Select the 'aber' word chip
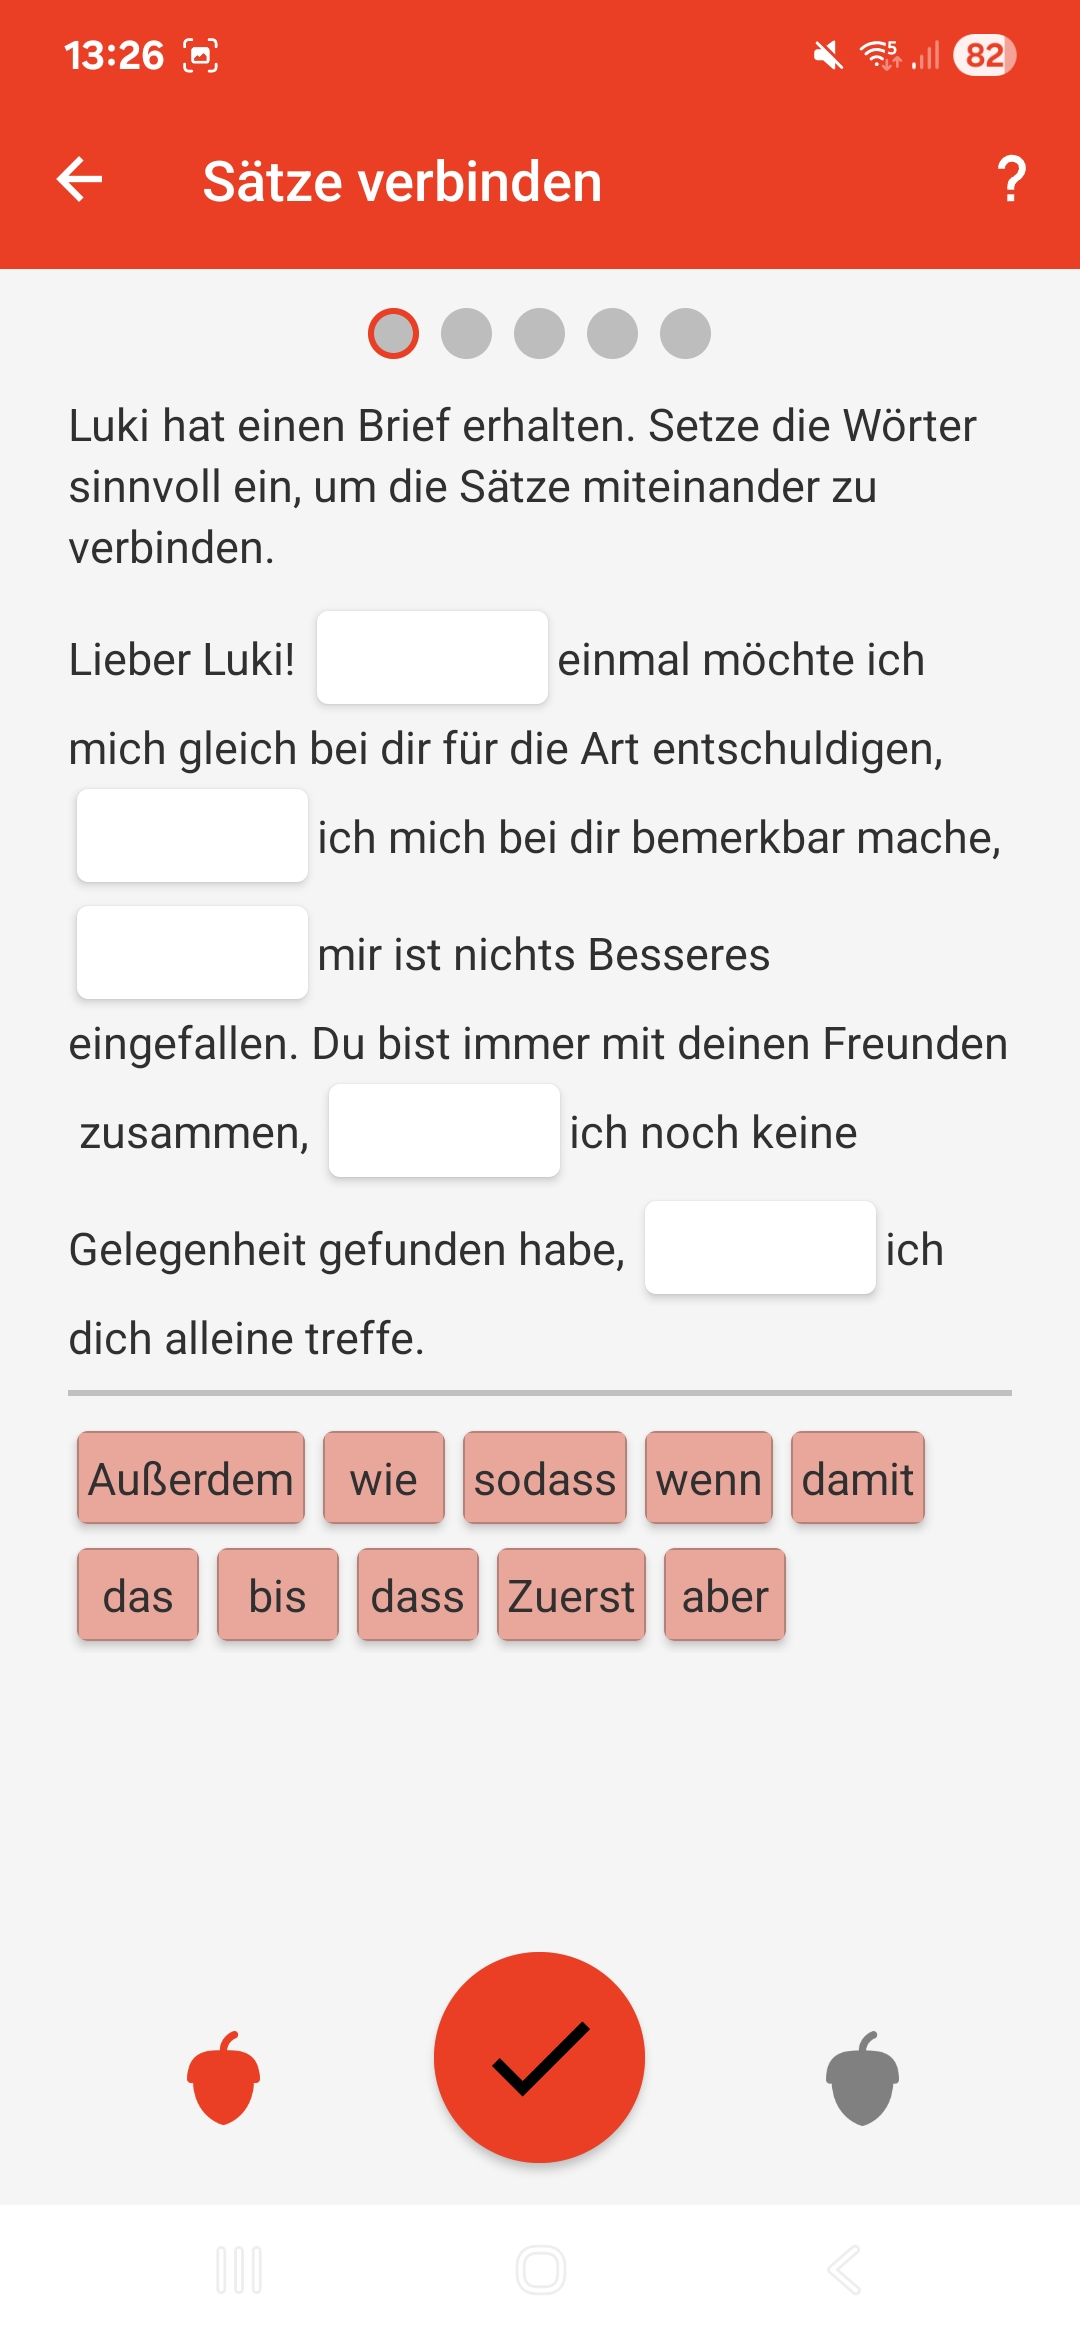Image resolution: width=1080 pixels, height=2340 pixels. click(725, 1595)
